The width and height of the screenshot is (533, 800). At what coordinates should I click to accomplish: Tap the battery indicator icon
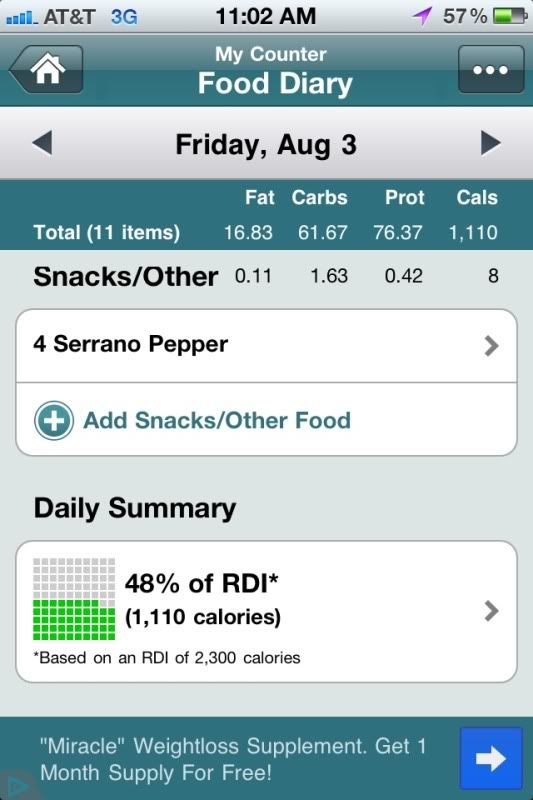pyautogui.click(x=510, y=16)
